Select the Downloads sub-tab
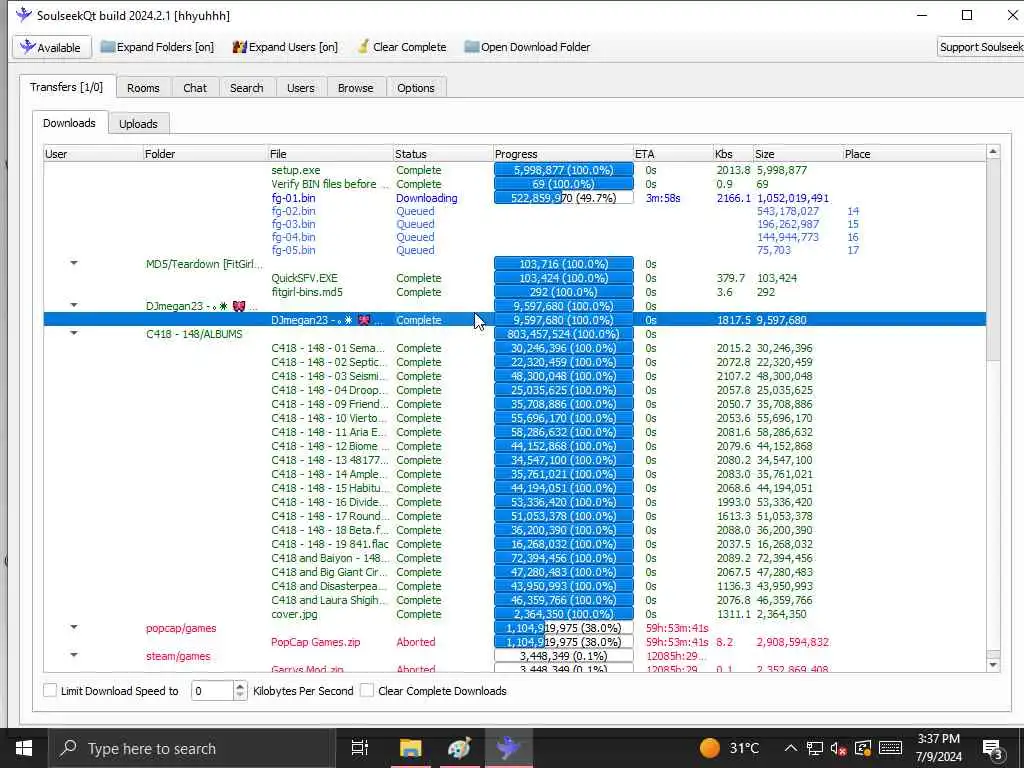 (69, 123)
